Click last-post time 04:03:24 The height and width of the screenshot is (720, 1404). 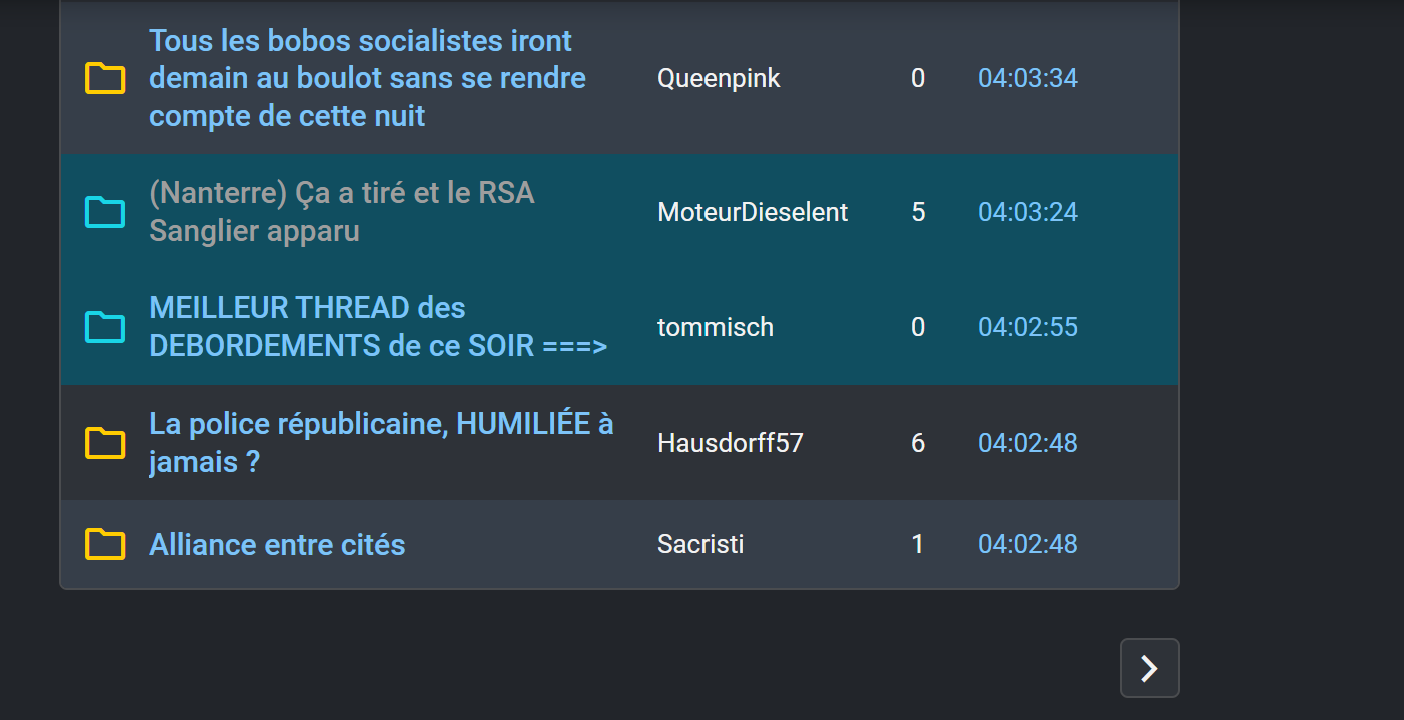pyautogui.click(x=1028, y=212)
